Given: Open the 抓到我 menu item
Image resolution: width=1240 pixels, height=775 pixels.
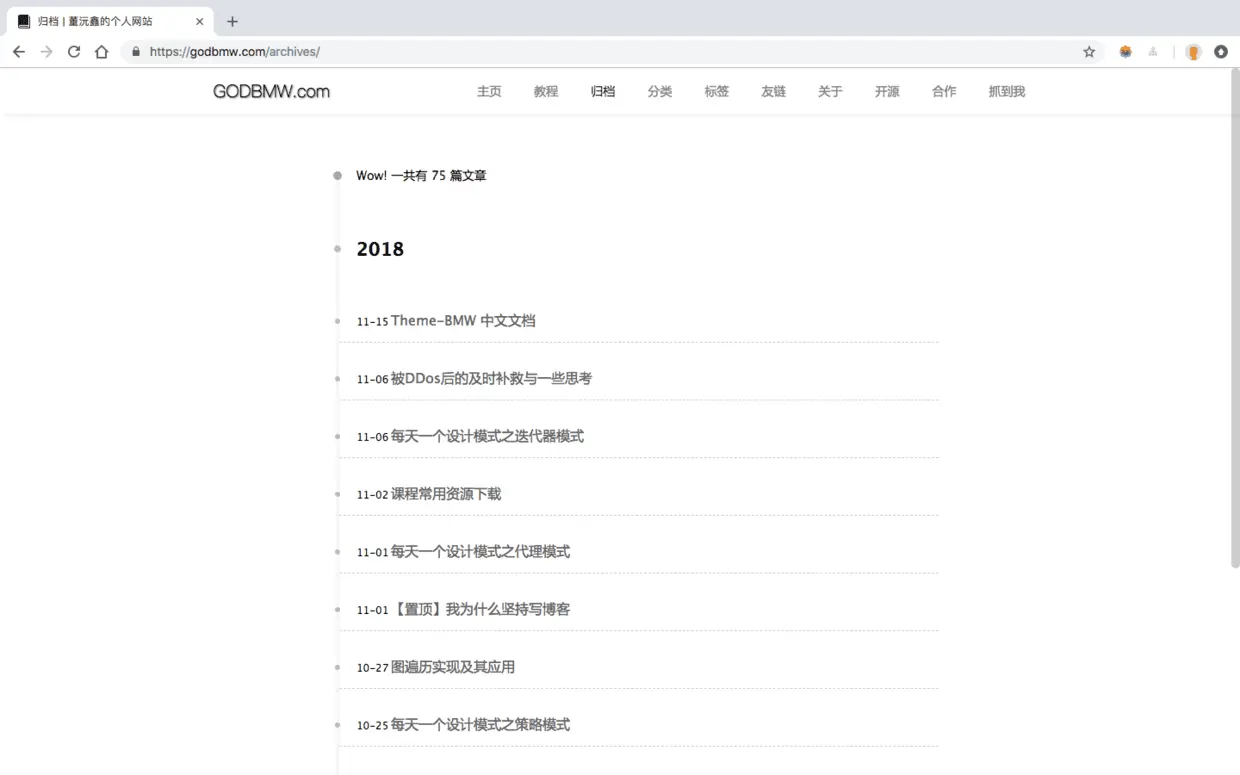Looking at the screenshot, I should pos(1007,91).
